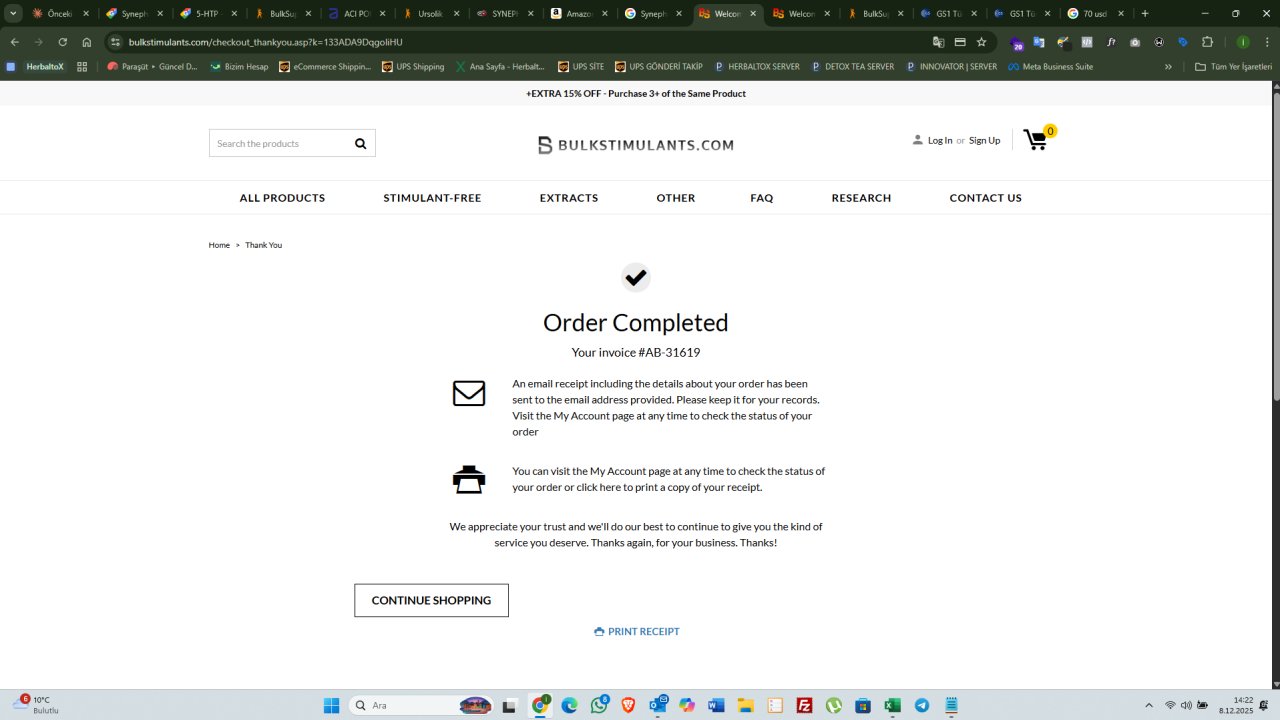
Task: Click into the product search field
Action: click(280, 143)
